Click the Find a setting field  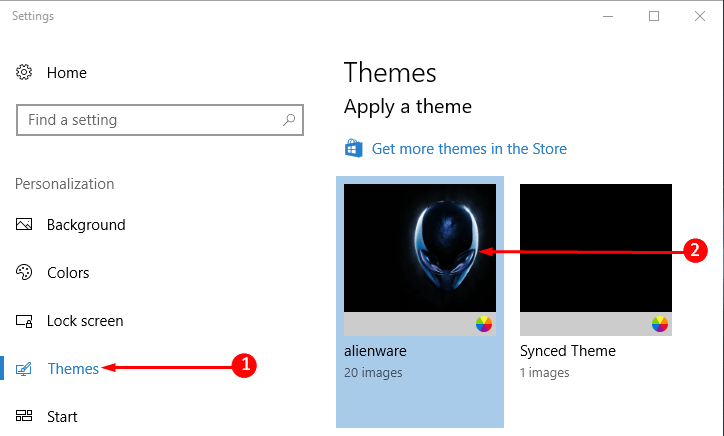pyautogui.click(x=160, y=120)
